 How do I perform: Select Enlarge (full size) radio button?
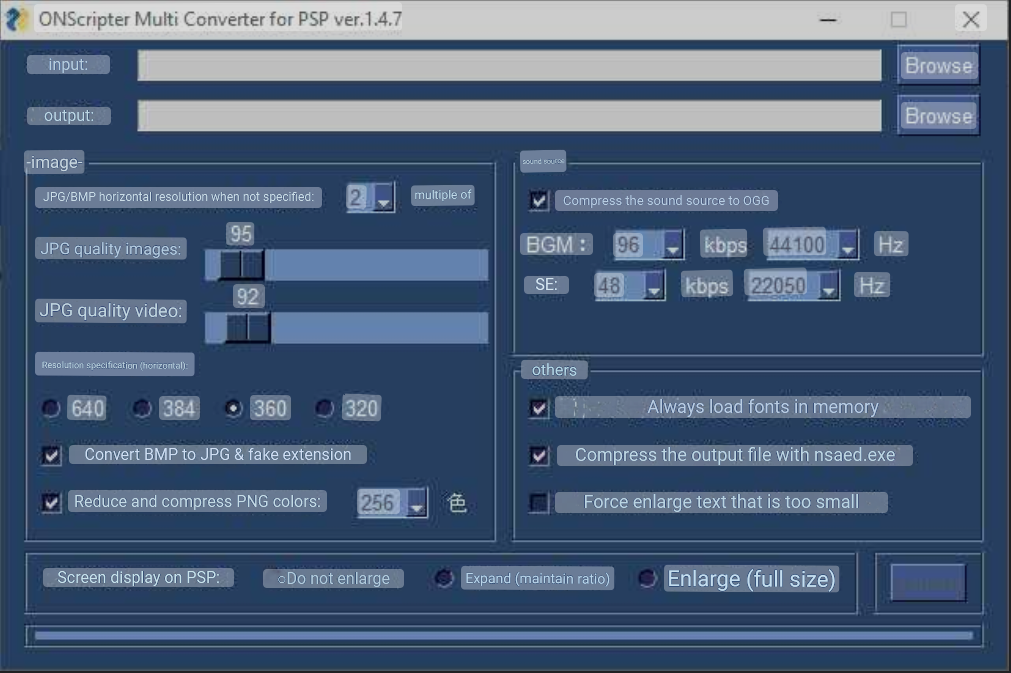[647, 578]
